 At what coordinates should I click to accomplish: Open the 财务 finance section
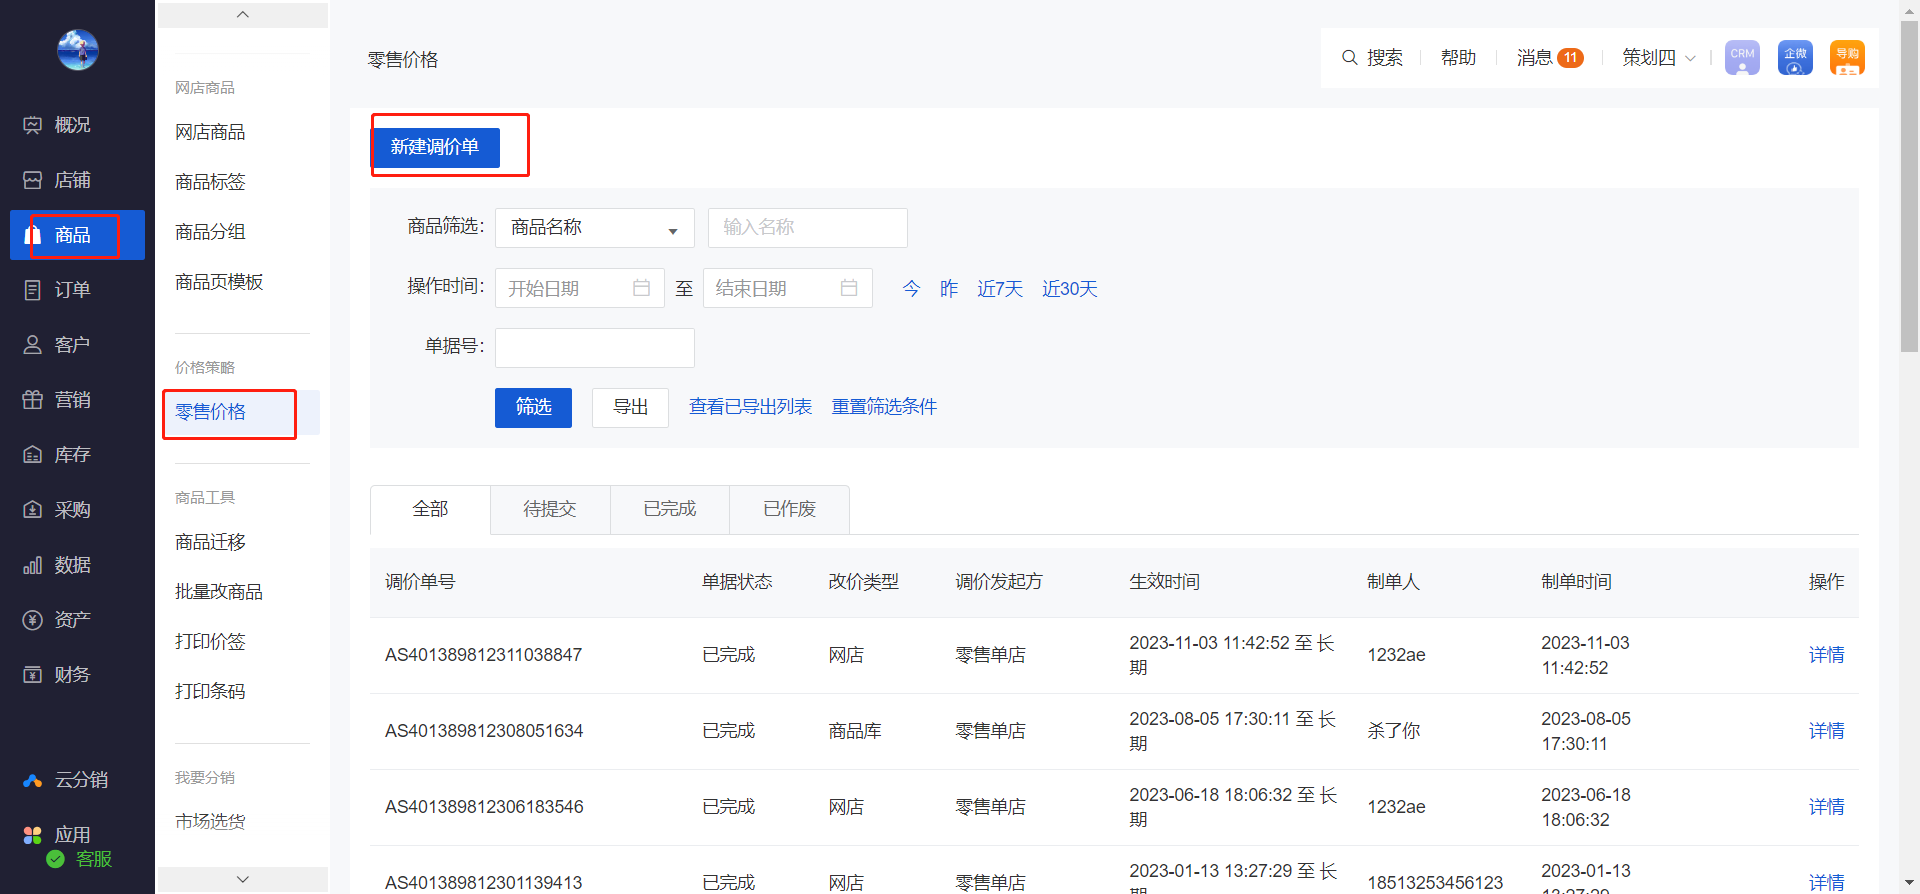point(57,675)
